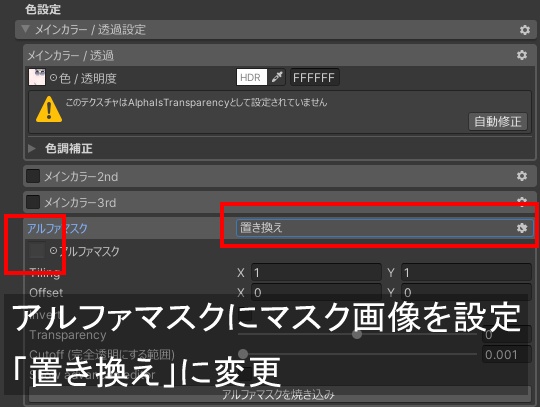
Task: Click the eyedropper color picker icon
Action: coord(277,77)
